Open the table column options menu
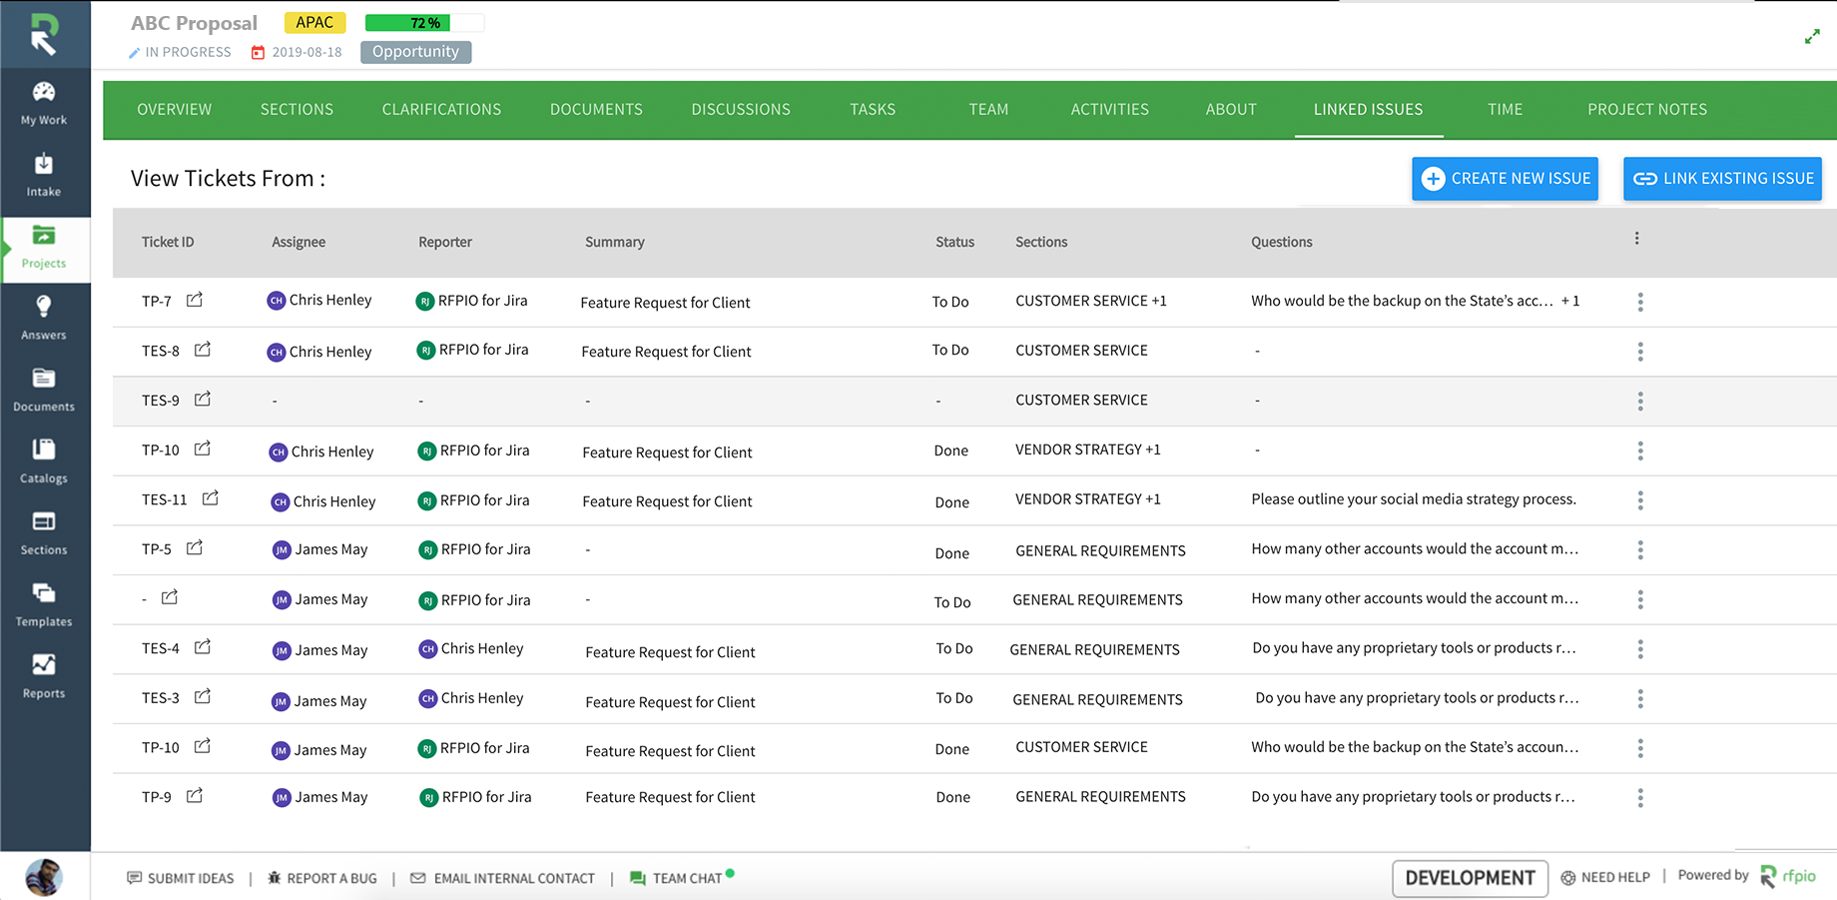Image resolution: width=1837 pixels, height=900 pixels. click(x=1636, y=239)
